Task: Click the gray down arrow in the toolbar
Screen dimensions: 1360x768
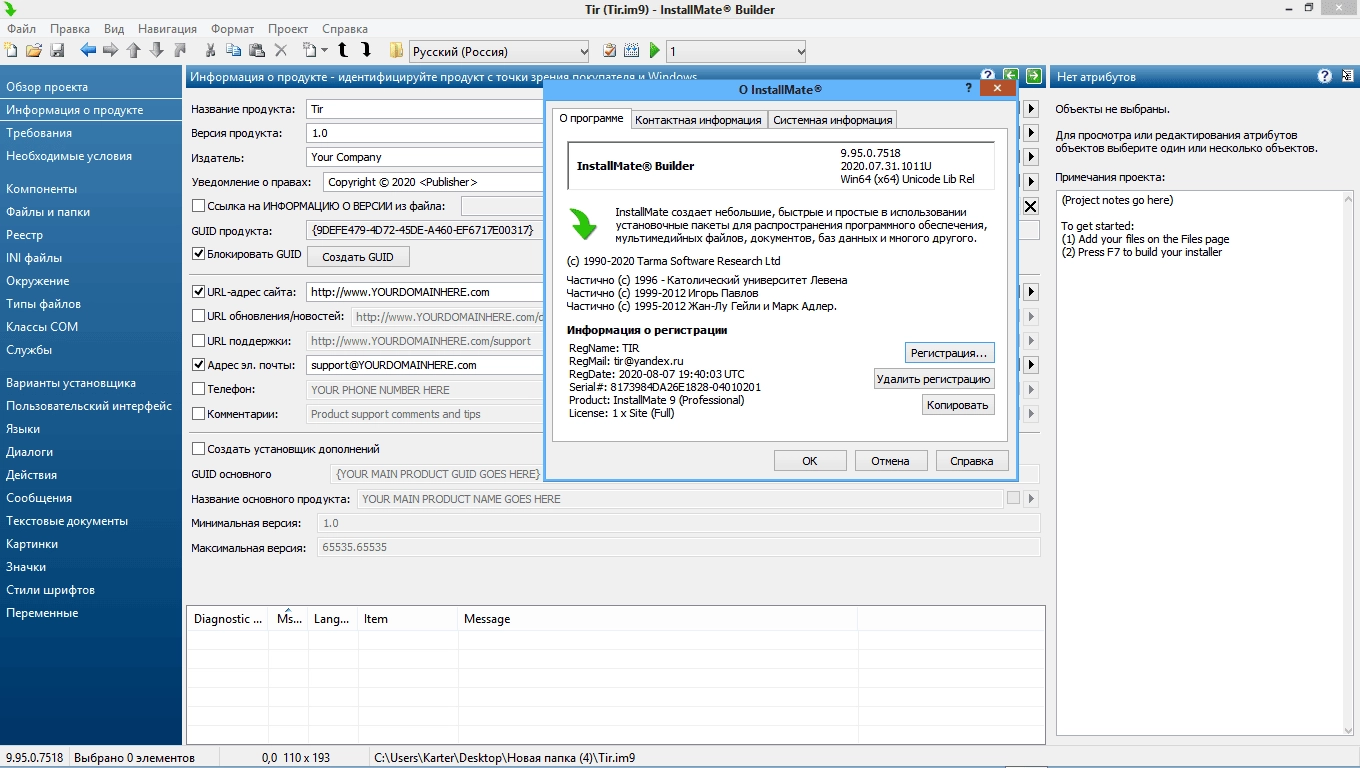Action: click(157, 50)
